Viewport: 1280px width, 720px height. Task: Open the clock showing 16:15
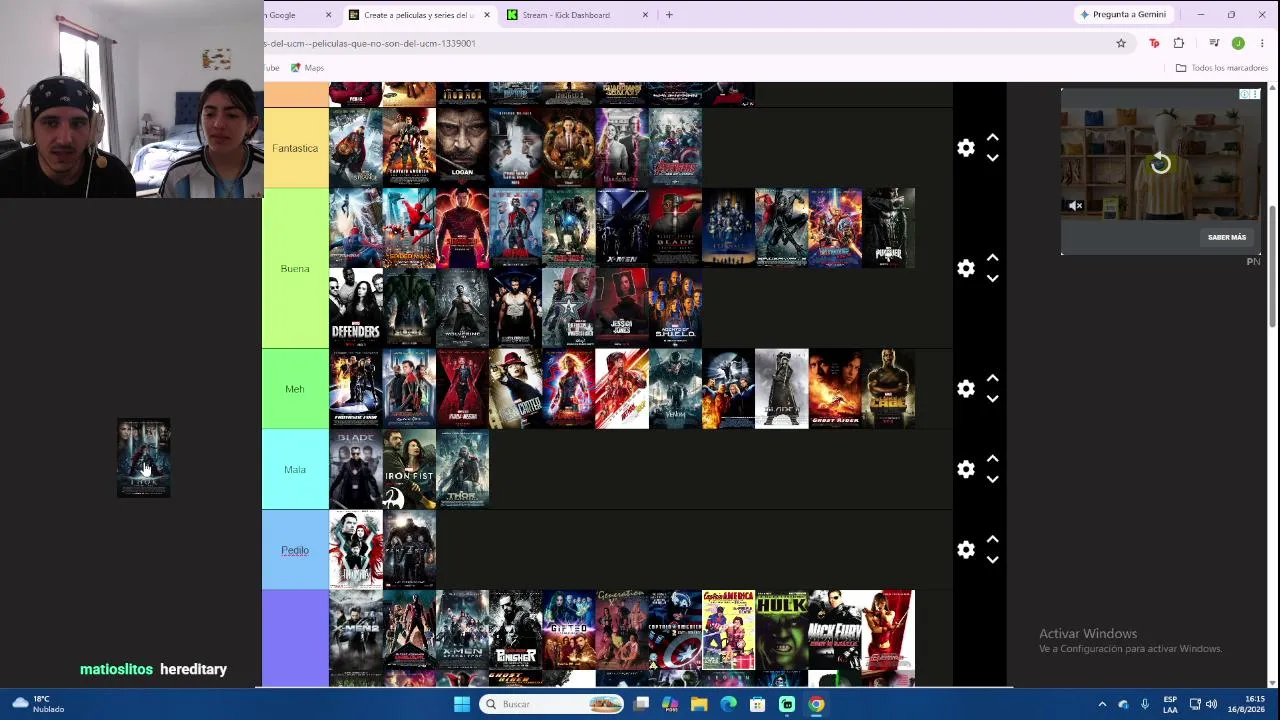pyautogui.click(x=1246, y=704)
